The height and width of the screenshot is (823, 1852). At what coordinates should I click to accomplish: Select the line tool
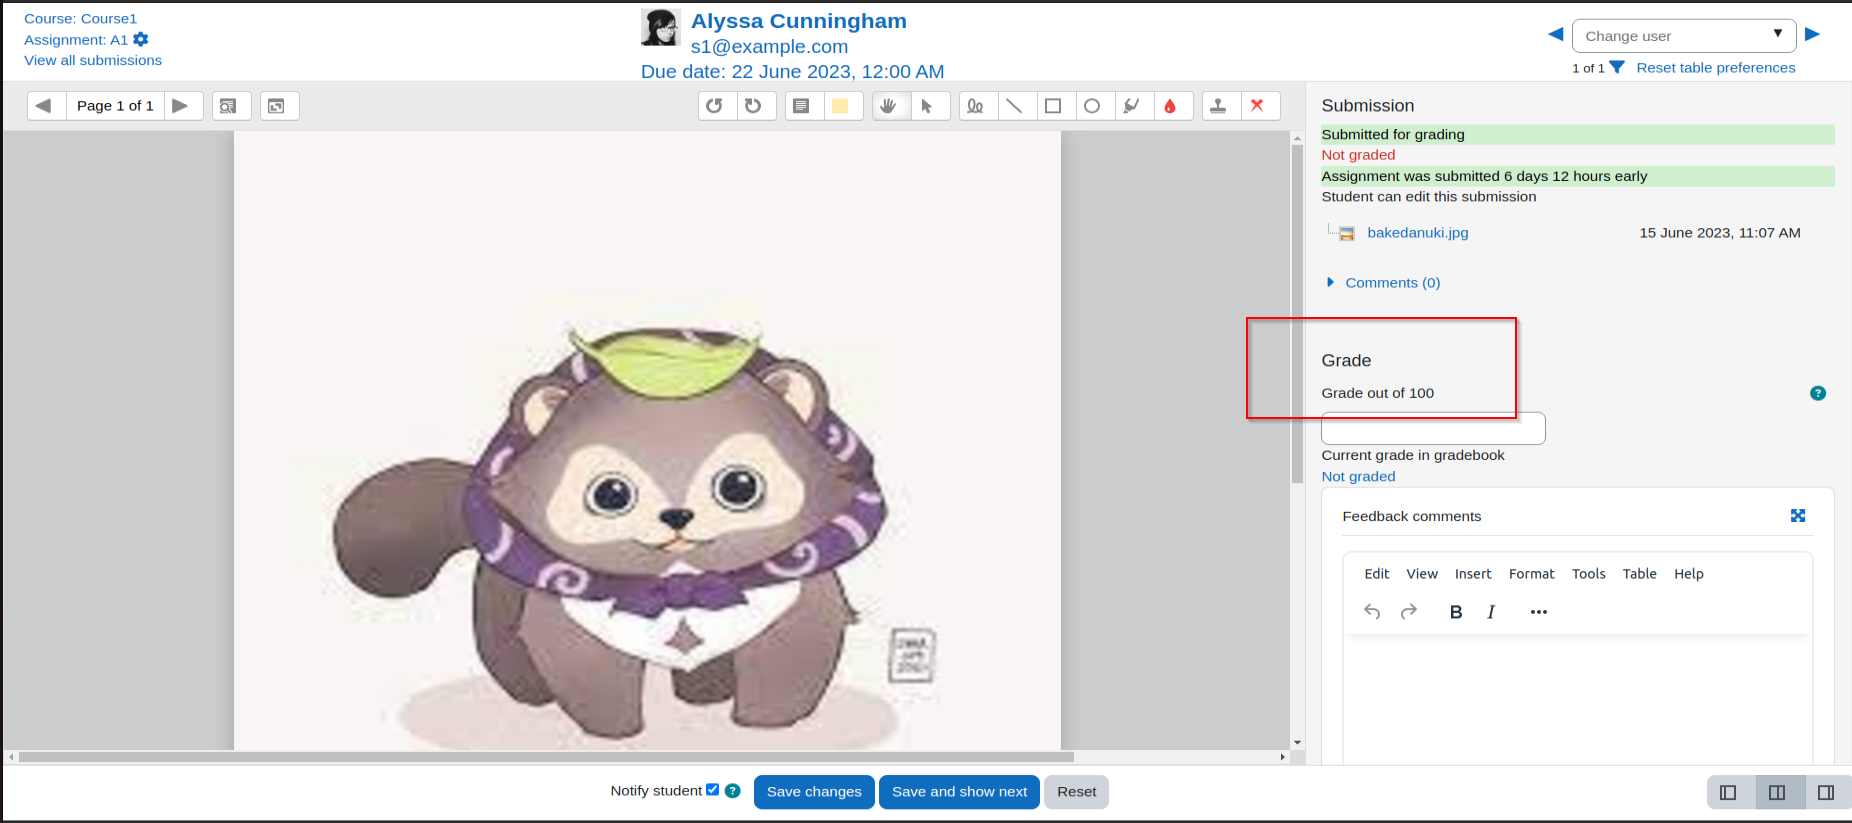(1015, 106)
